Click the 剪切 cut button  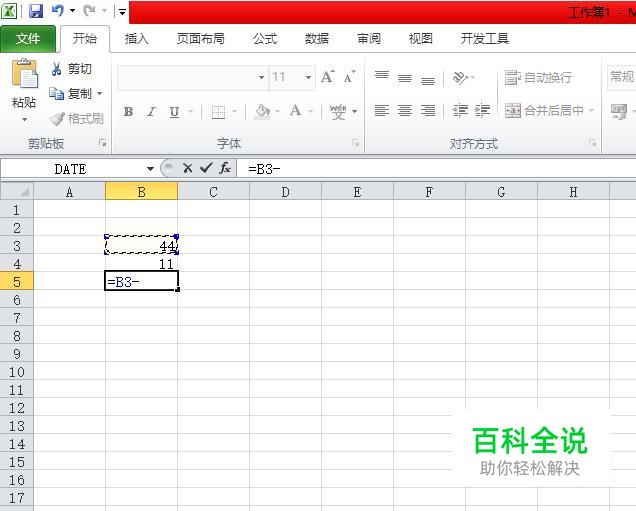[x=71, y=69]
